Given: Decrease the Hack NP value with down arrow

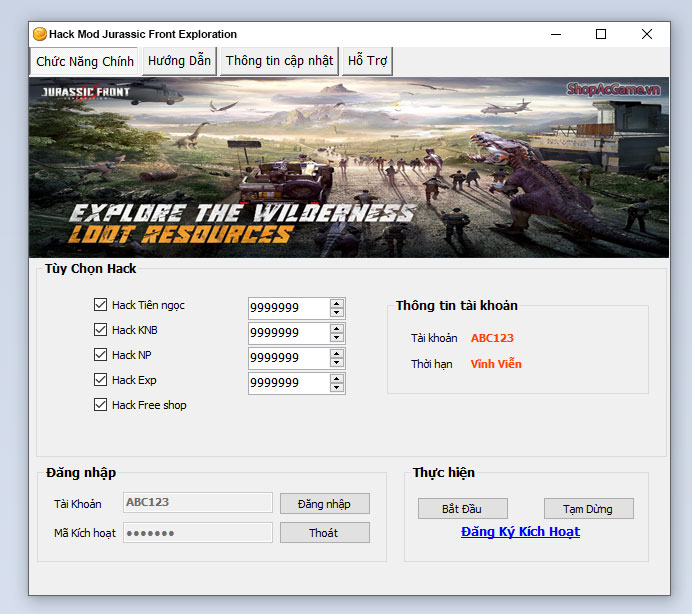Looking at the screenshot, I should coord(337,362).
